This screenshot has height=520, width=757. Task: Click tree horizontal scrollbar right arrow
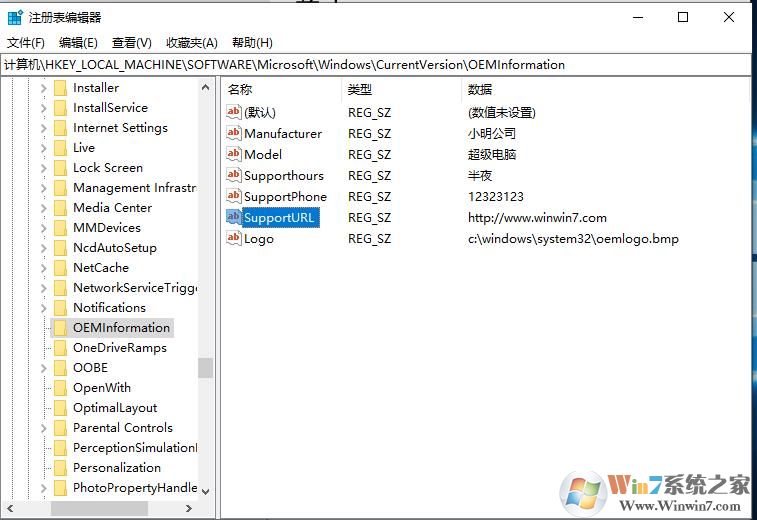(189, 508)
